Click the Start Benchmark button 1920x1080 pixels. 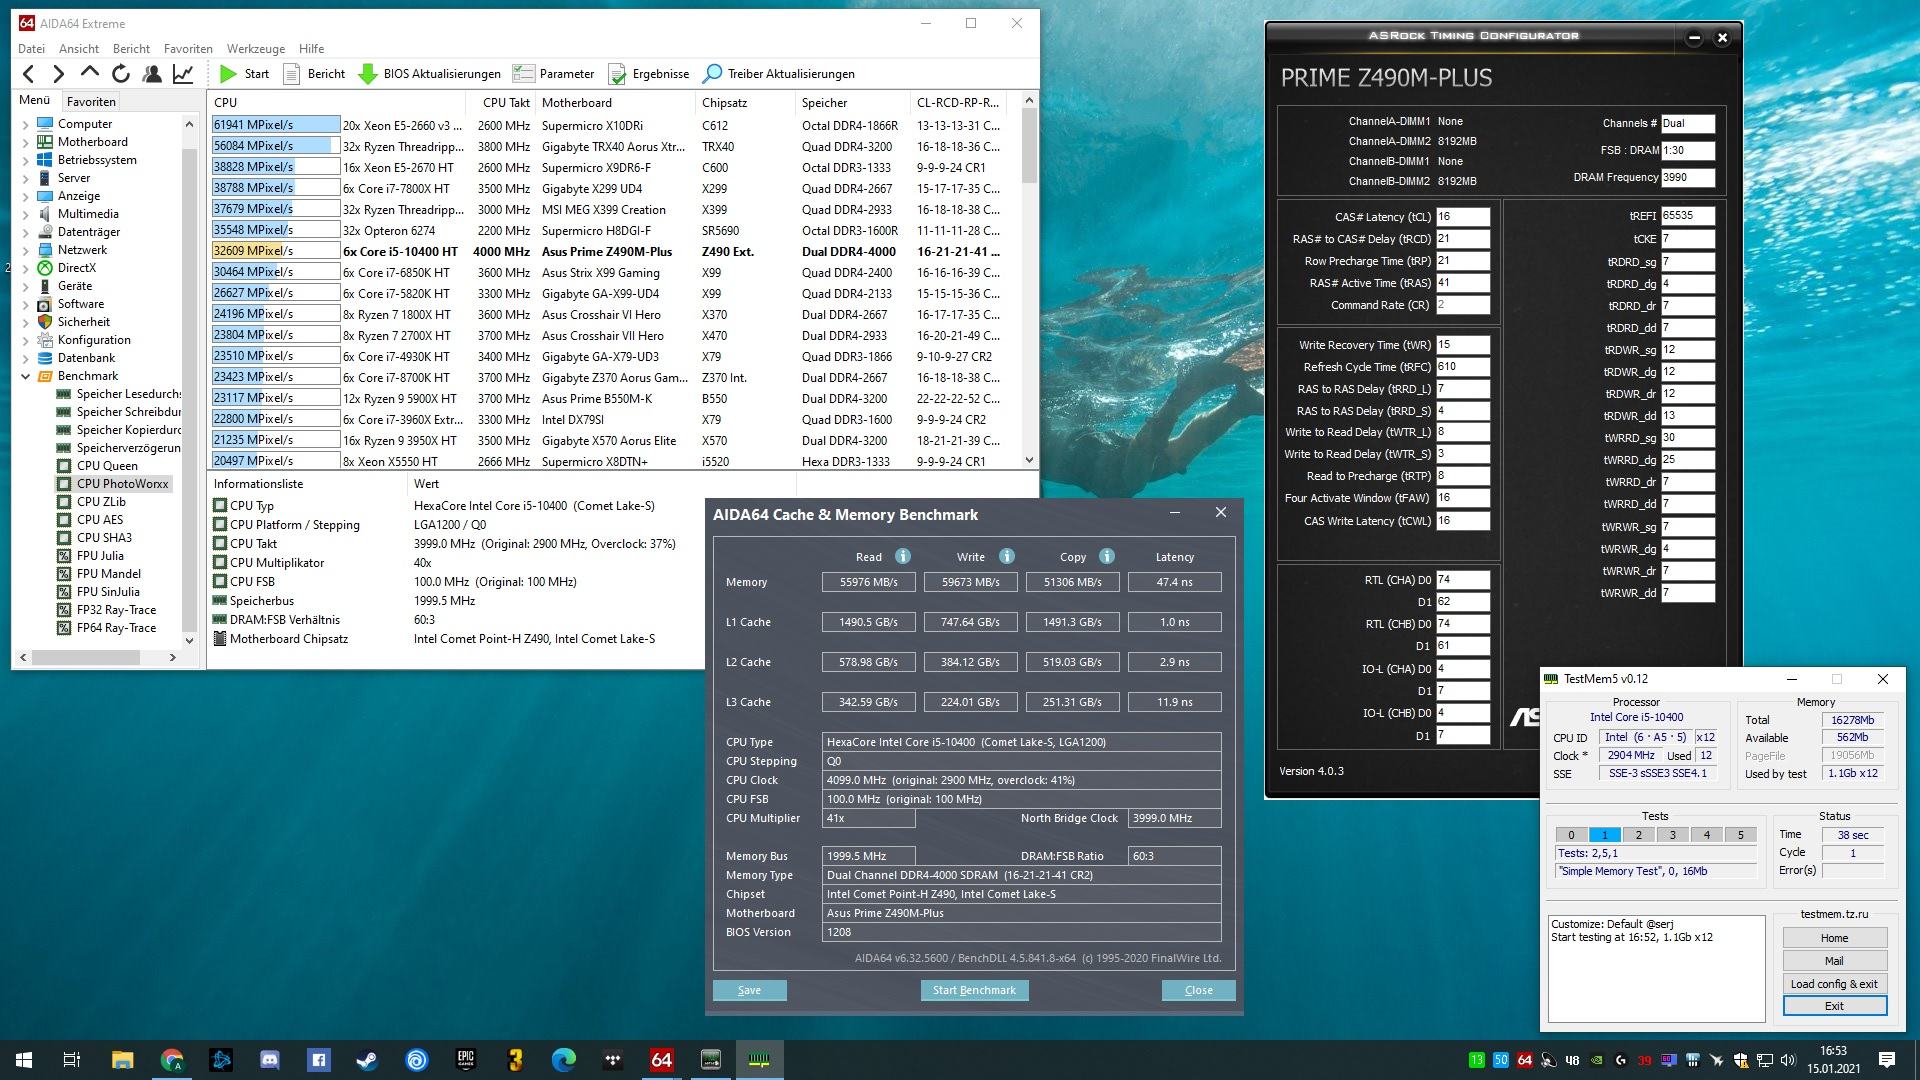pos(973,989)
